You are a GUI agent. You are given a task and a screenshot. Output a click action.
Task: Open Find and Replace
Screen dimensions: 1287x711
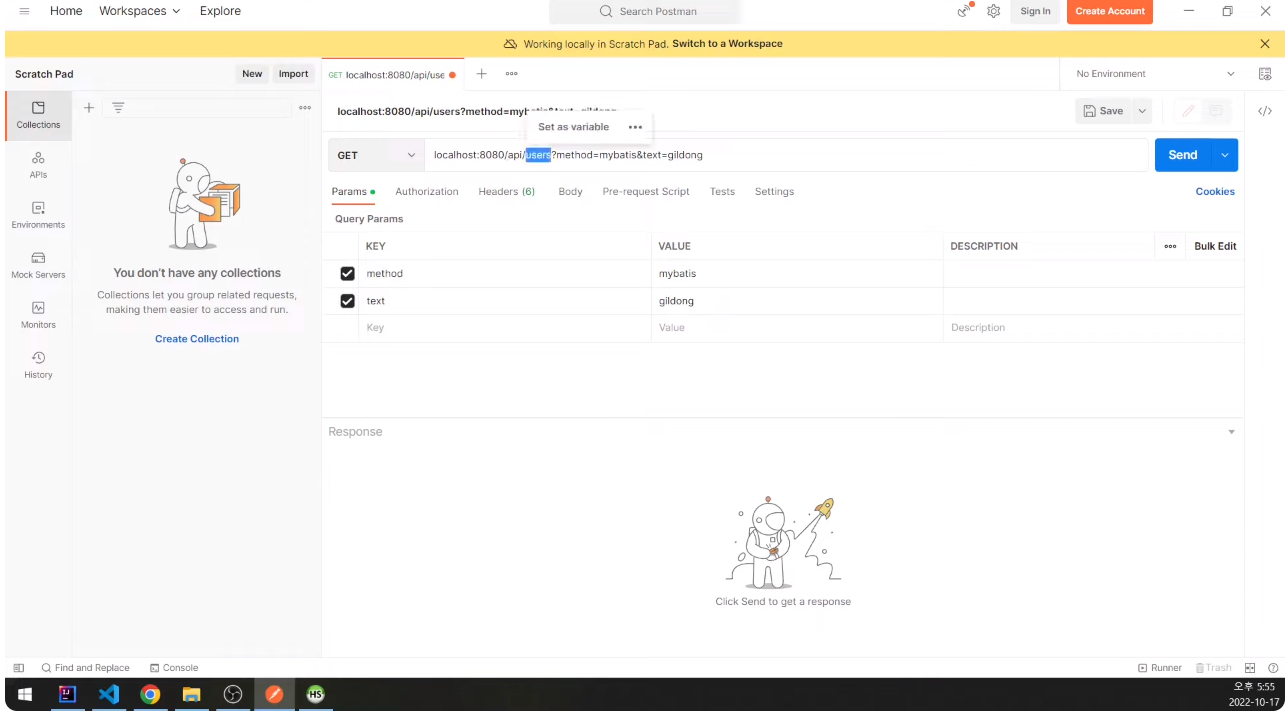(x=86, y=668)
